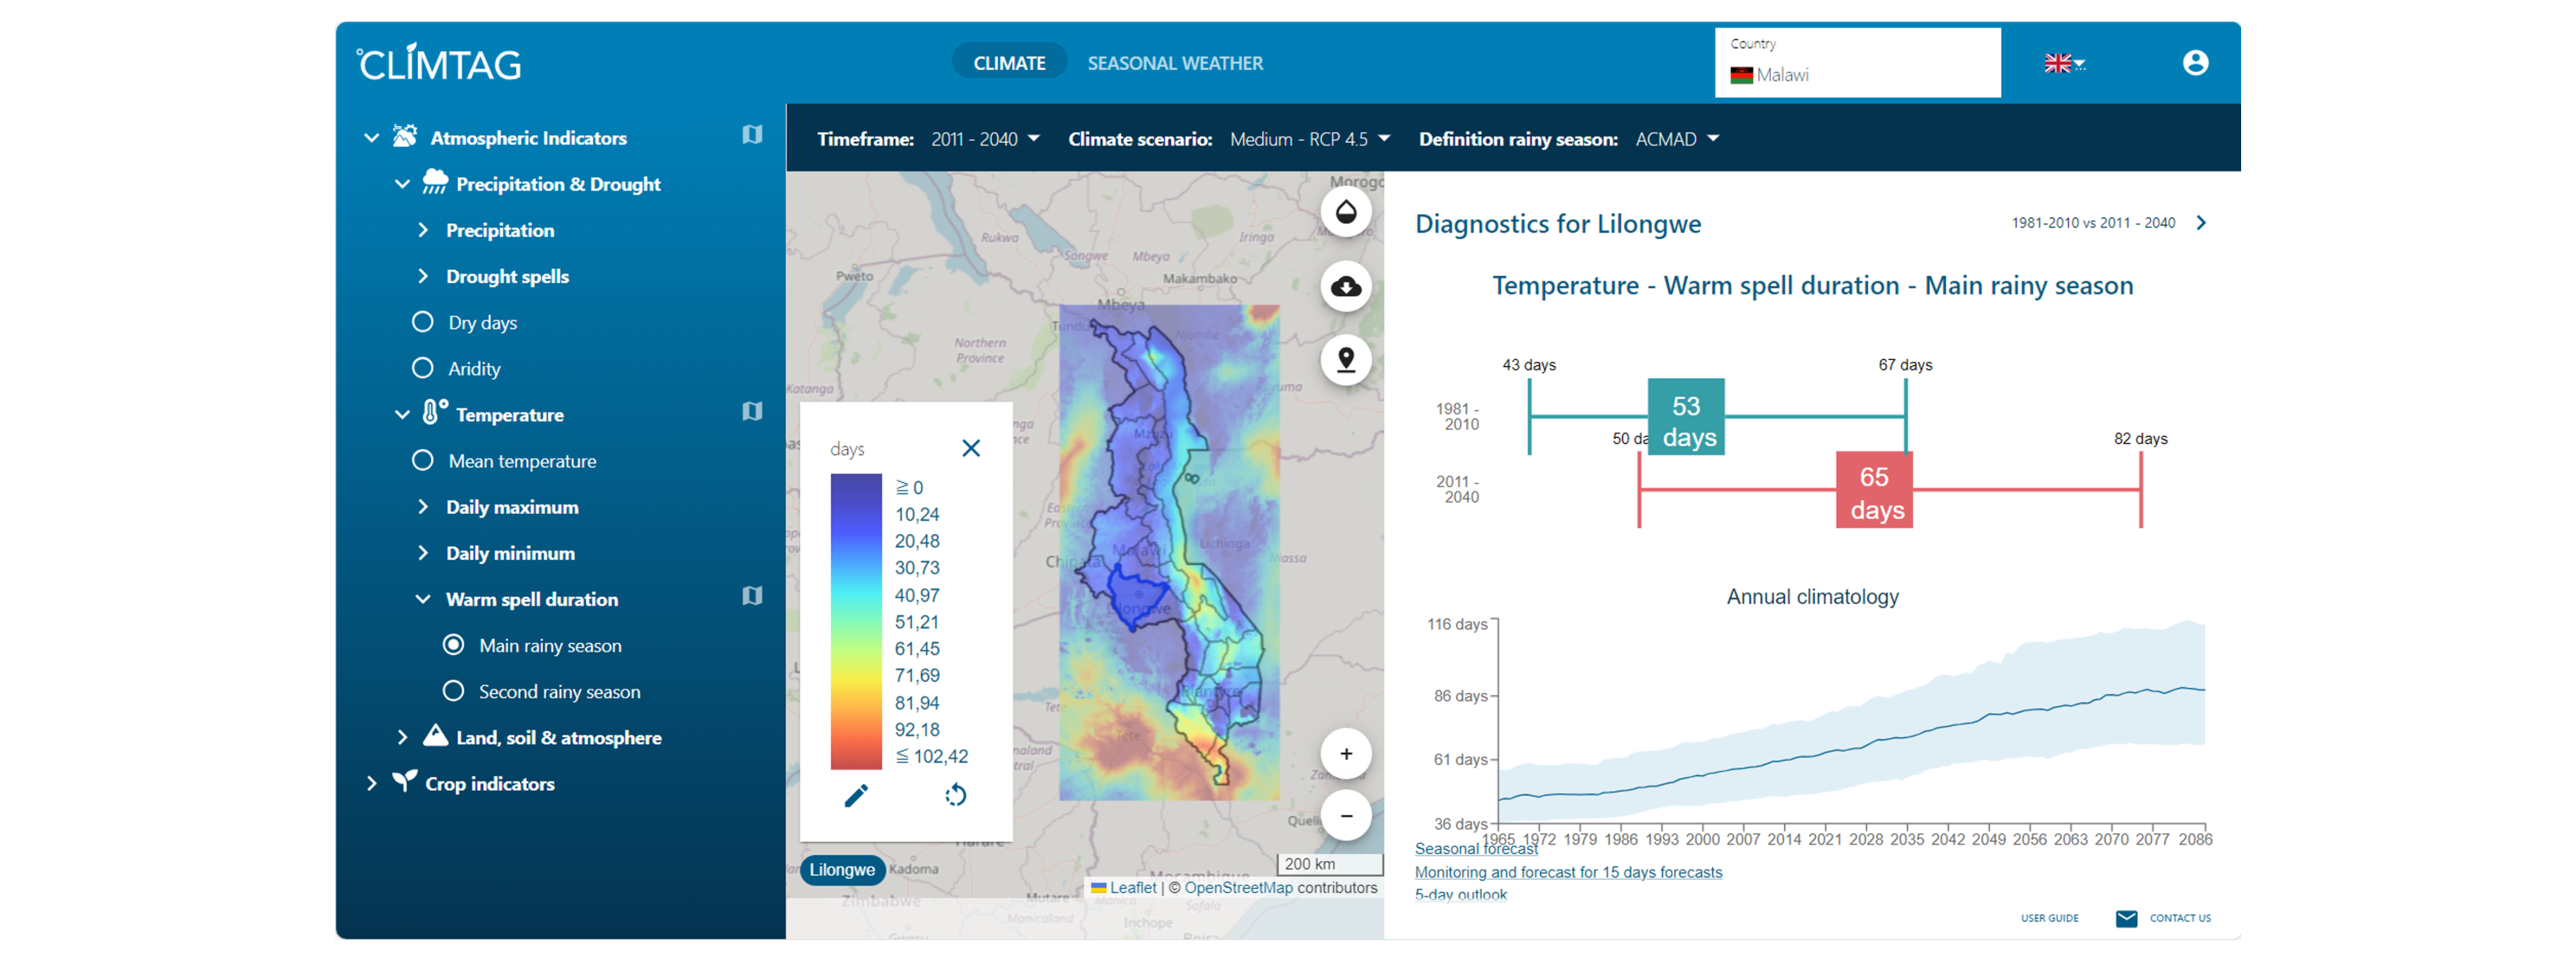The image size is (2576, 970).
Task: Select the Aridity radio option
Action: 423,368
